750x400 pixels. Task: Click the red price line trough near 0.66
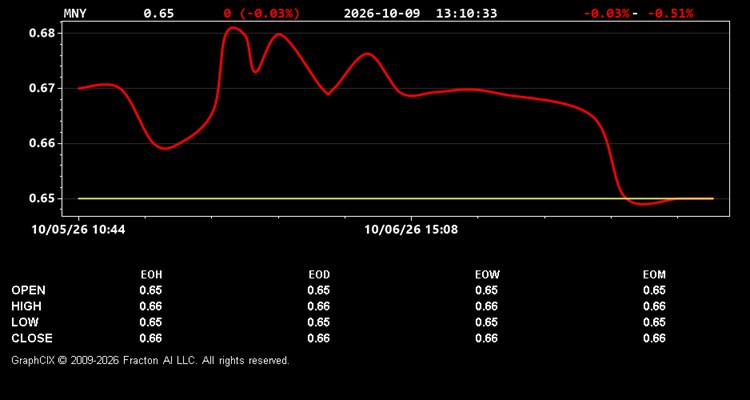click(x=165, y=148)
